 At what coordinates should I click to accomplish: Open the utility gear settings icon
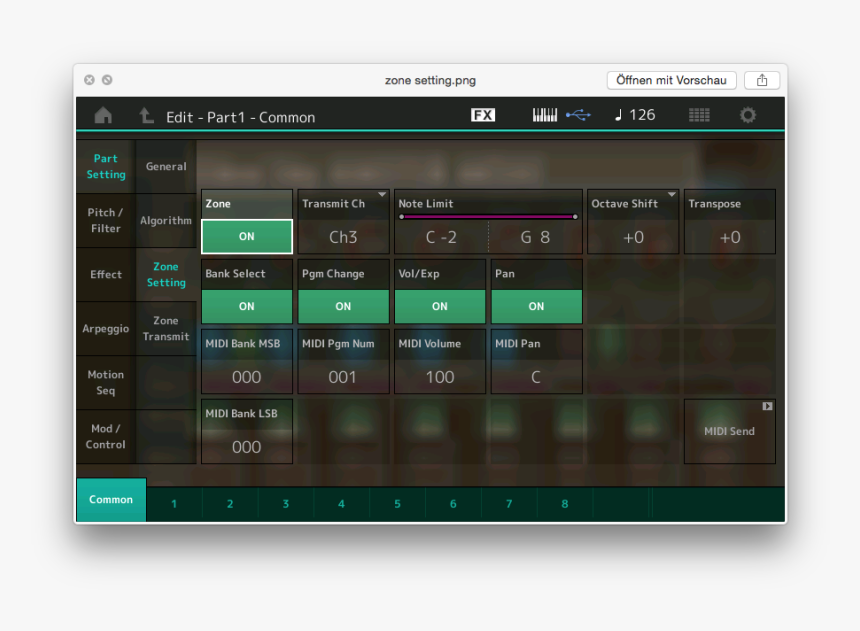tap(748, 116)
